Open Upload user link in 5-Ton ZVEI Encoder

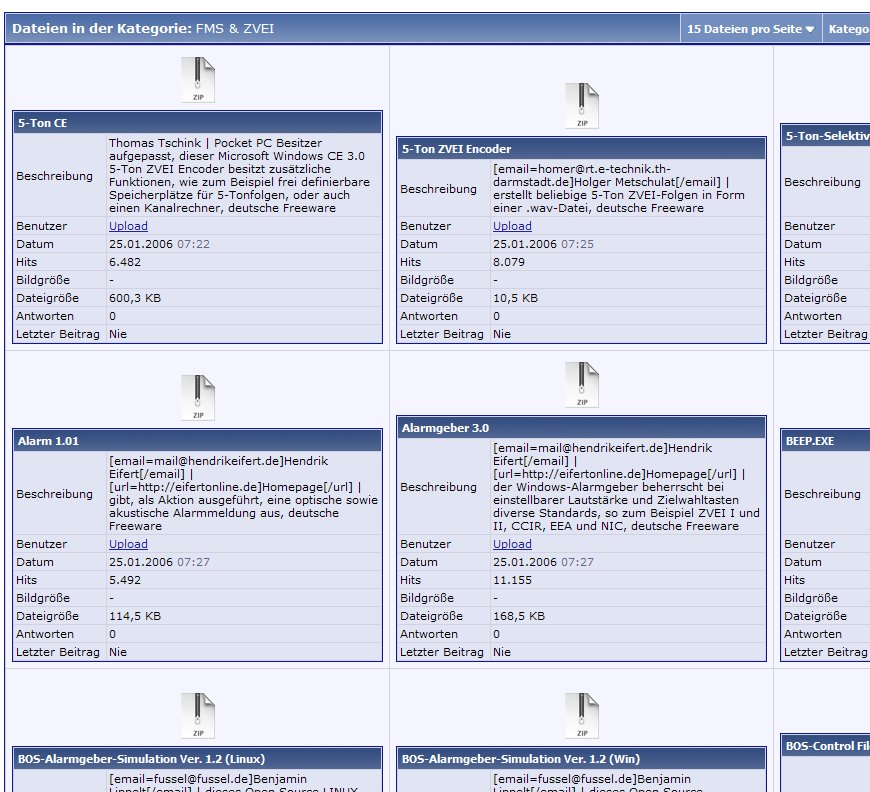[x=512, y=226]
